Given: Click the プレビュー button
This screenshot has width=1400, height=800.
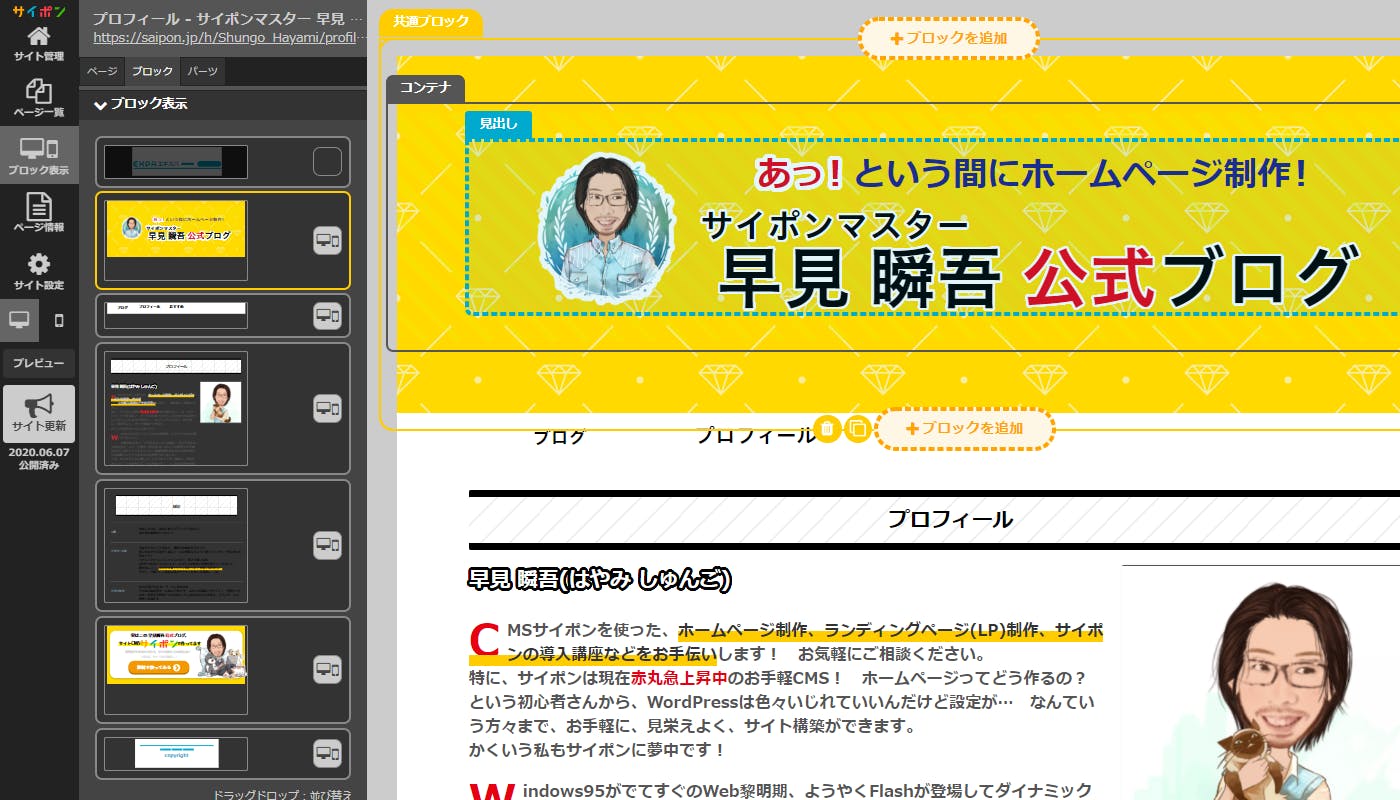Looking at the screenshot, I should coord(38,363).
